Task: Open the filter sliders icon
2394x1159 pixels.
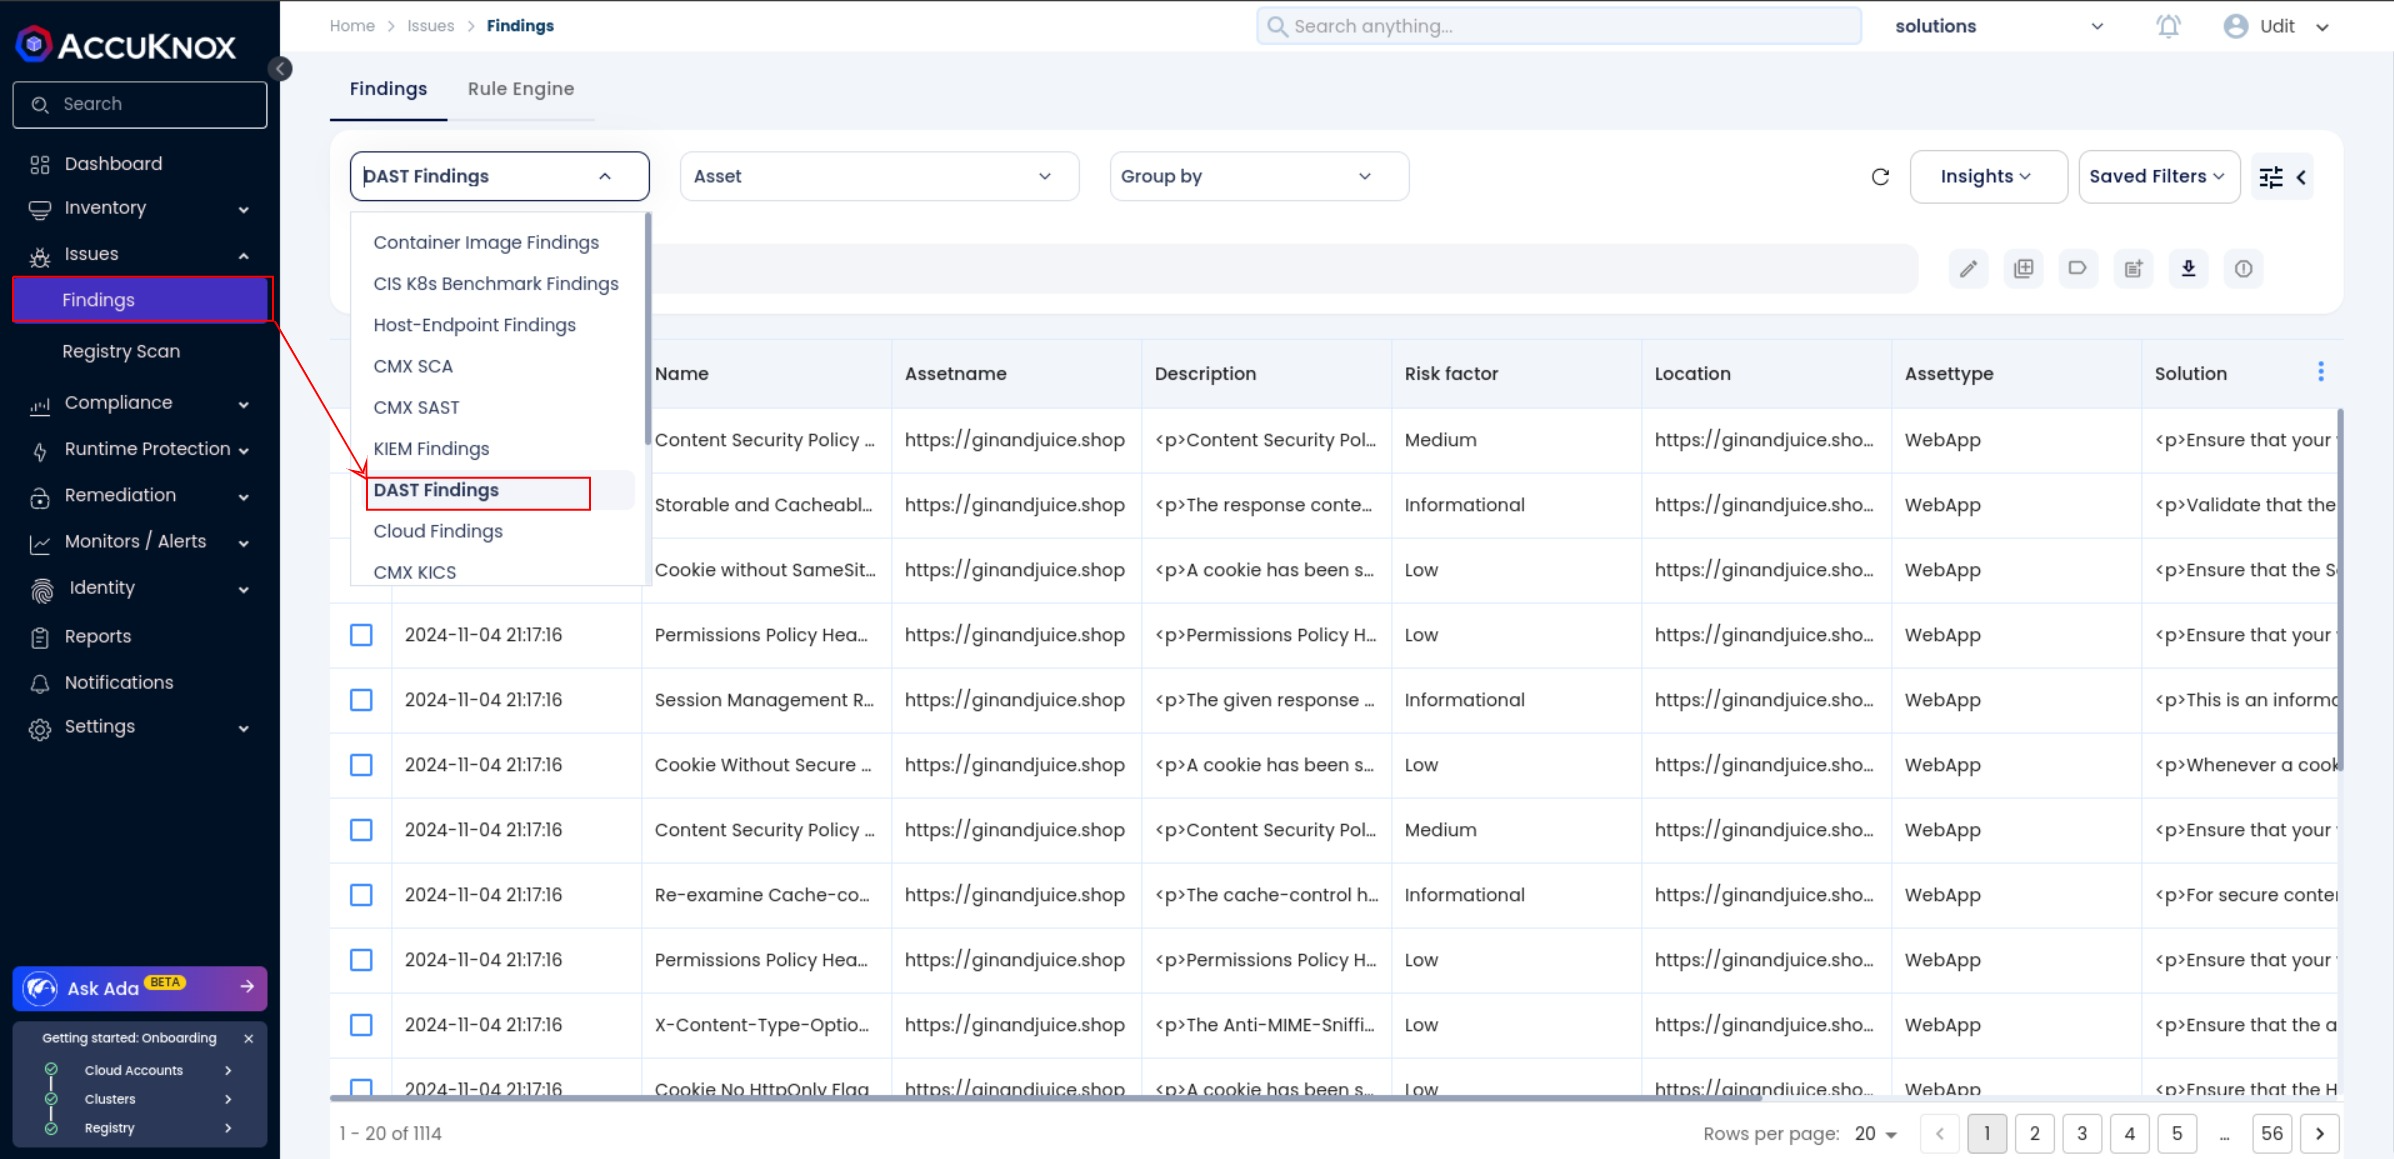Action: tap(2271, 177)
